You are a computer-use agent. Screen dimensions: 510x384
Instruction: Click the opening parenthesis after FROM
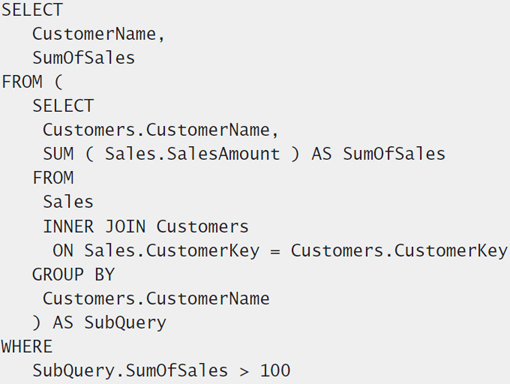tap(58, 82)
